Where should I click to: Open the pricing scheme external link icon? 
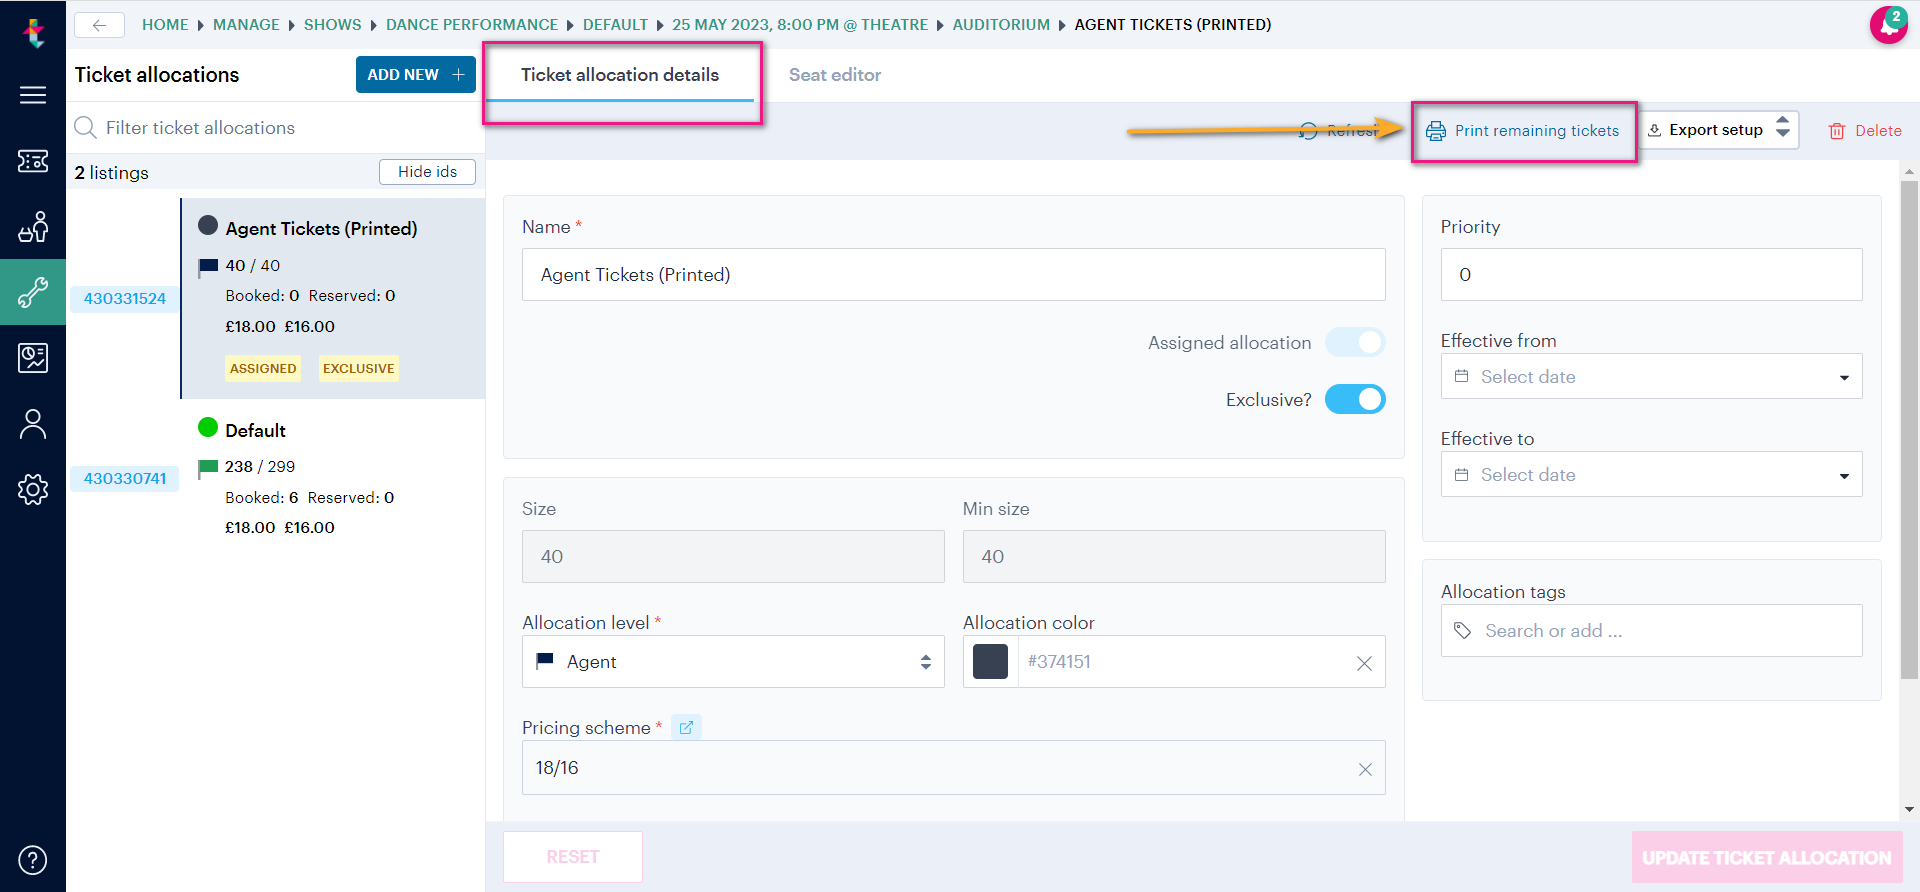click(x=686, y=728)
